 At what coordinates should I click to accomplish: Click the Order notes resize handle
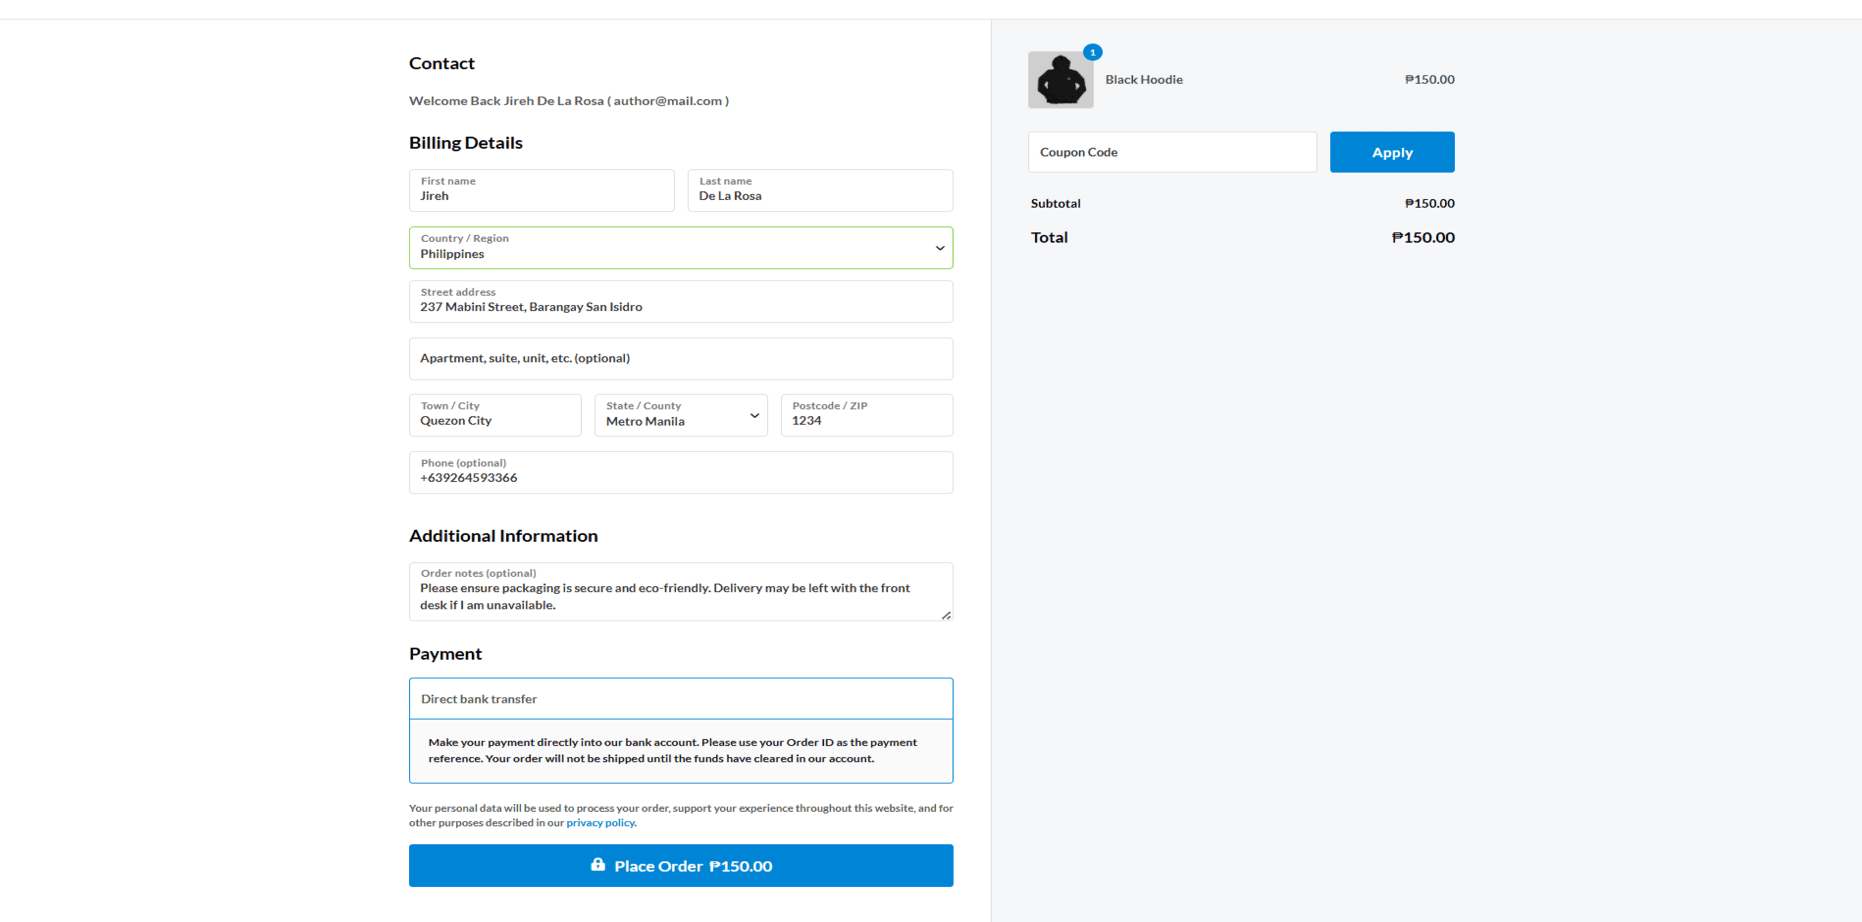click(x=946, y=615)
